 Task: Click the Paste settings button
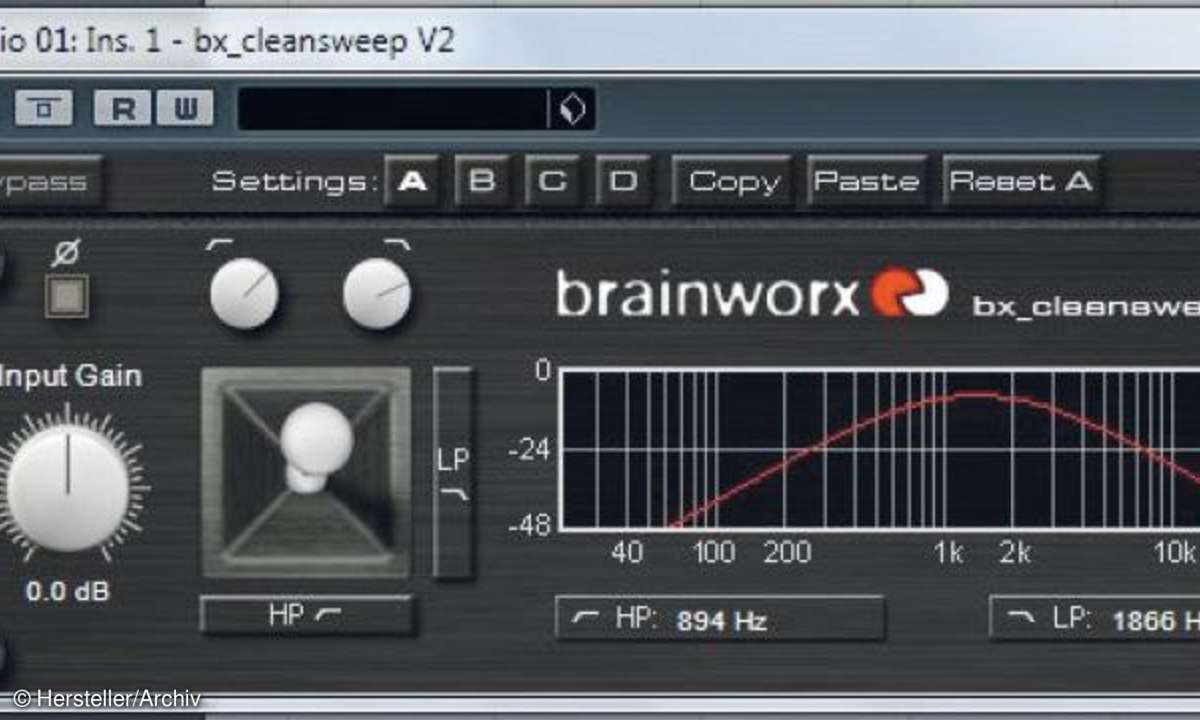click(x=866, y=182)
